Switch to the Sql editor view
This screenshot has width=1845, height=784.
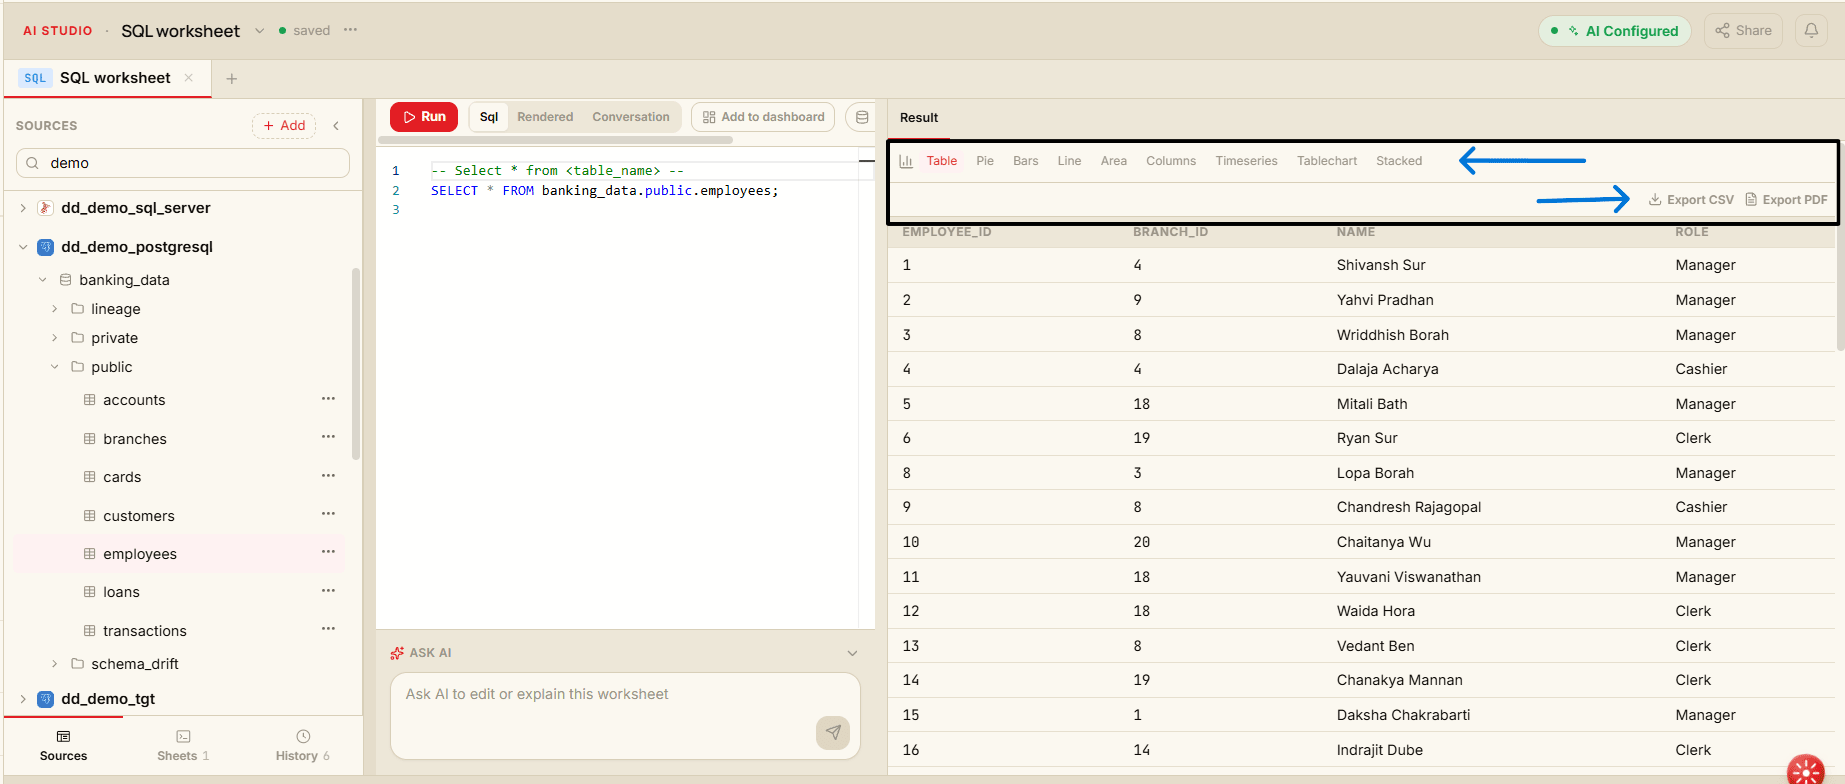(x=489, y=117)
